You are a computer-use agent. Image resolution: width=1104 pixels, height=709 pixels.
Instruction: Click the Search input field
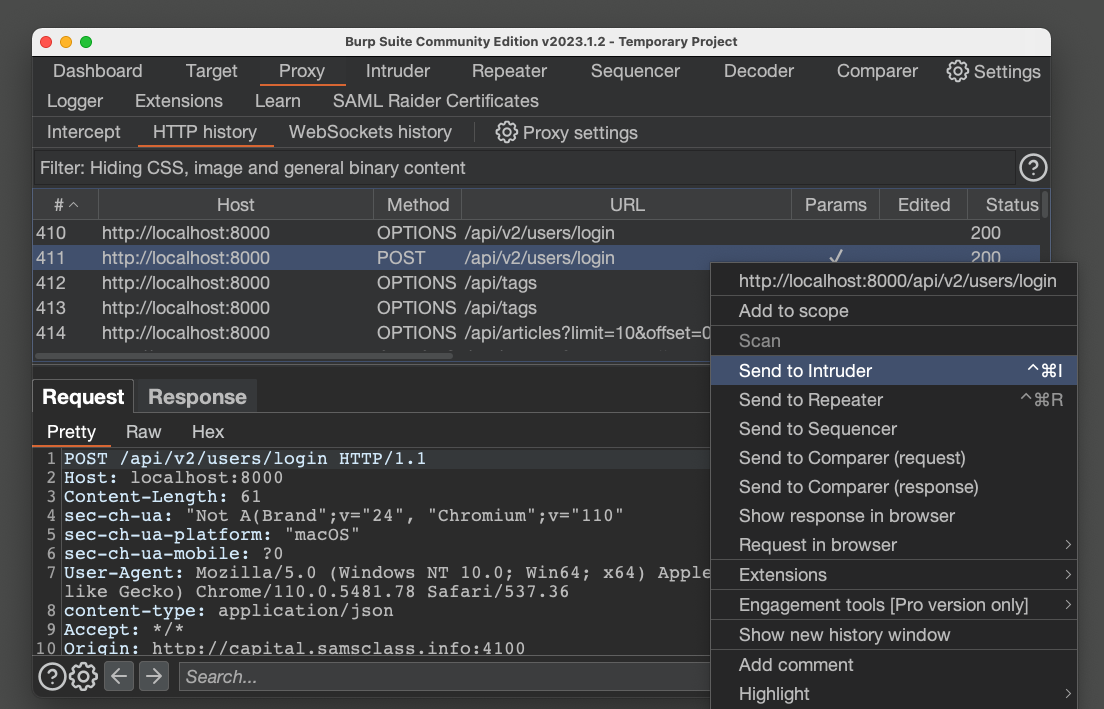(440, 677)
